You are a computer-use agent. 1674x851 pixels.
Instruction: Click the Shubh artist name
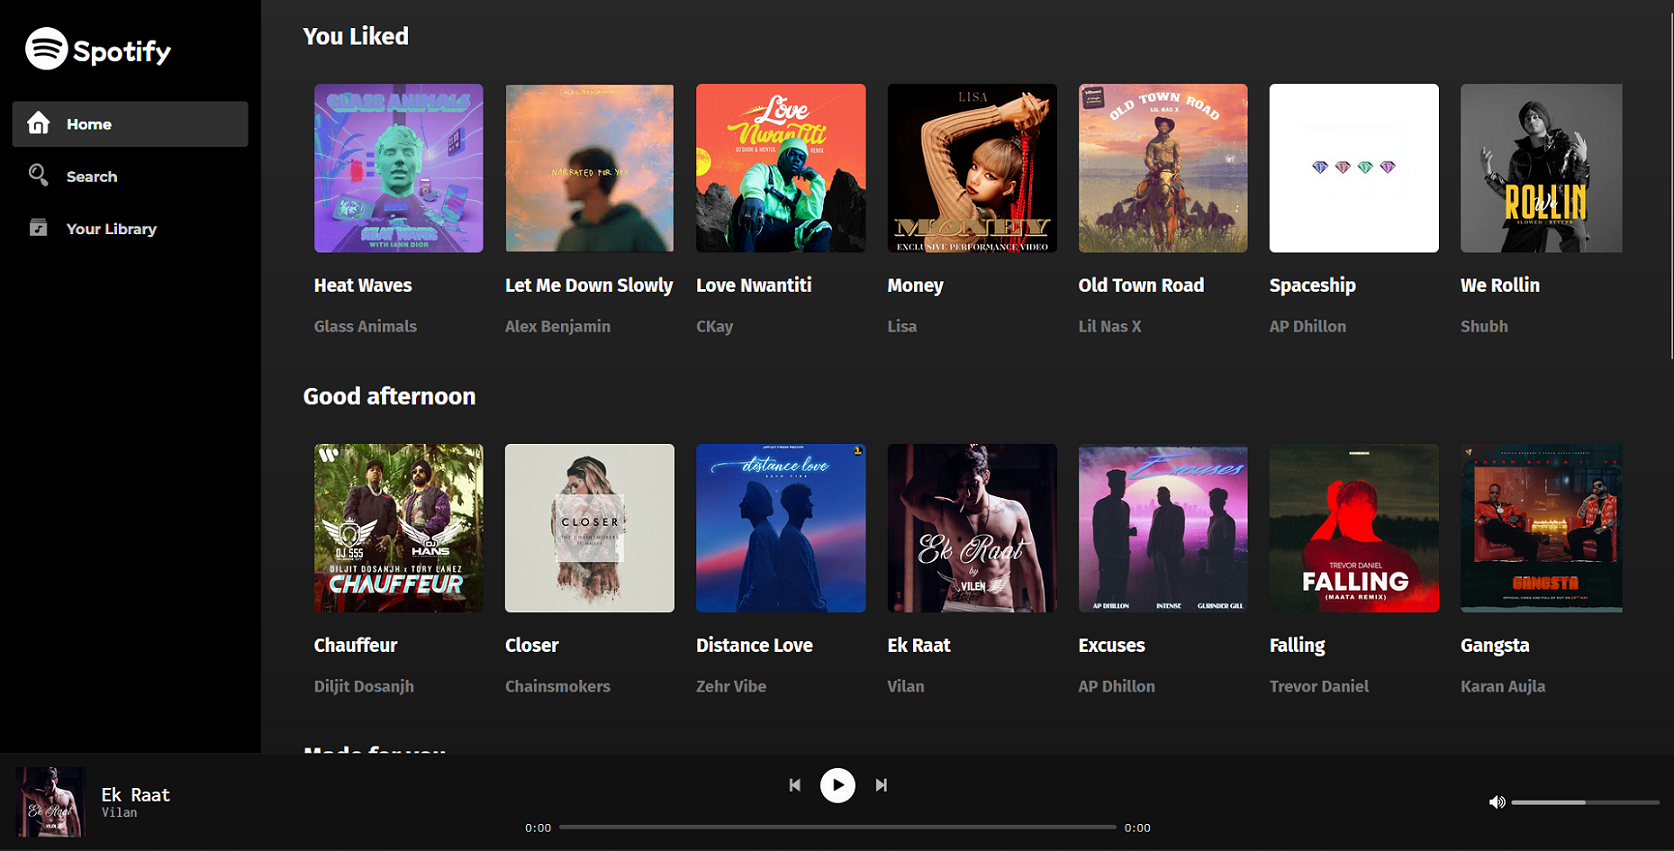coord(1484,326)
